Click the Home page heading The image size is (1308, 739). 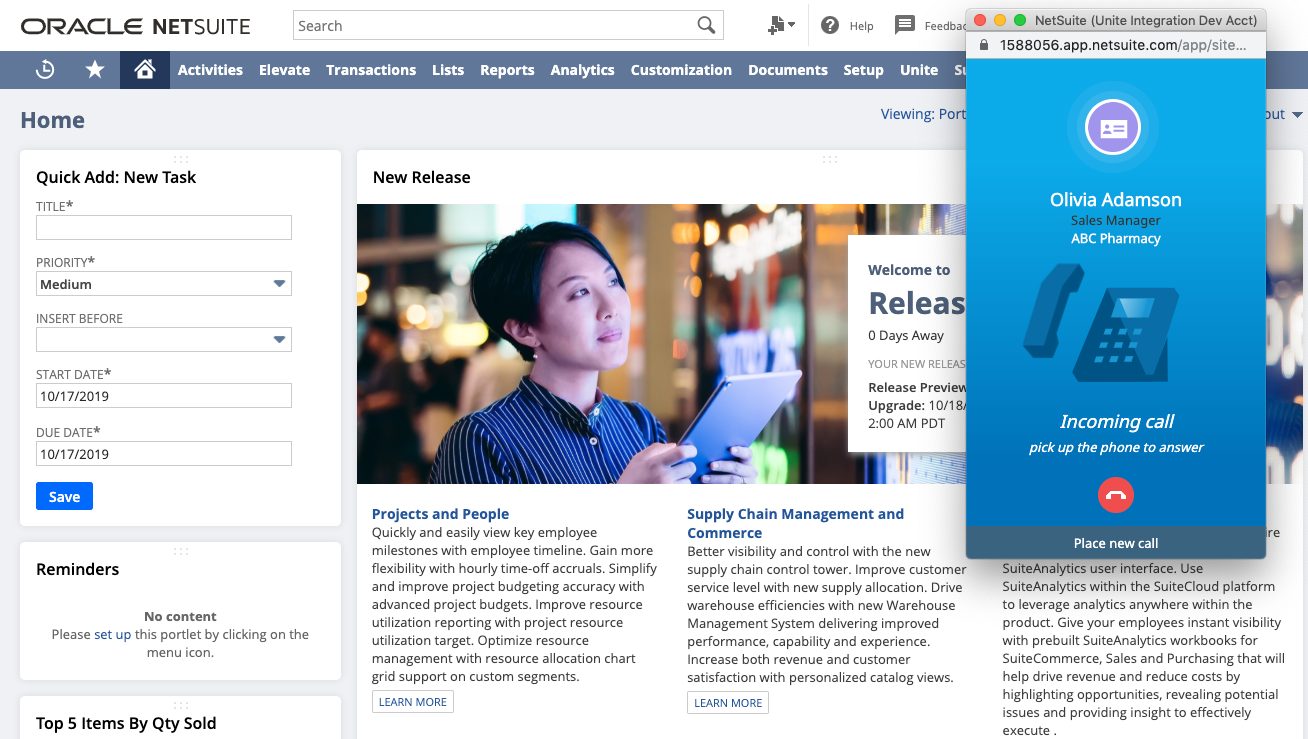click(x=52, y=120)
